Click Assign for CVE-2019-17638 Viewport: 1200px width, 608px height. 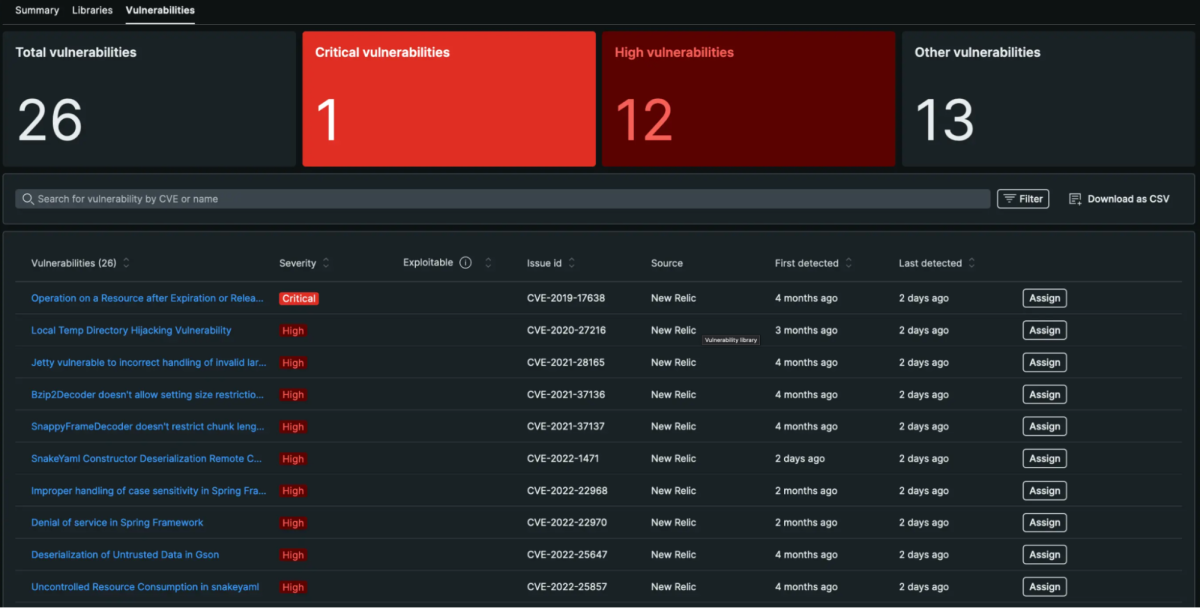[1044, 297]
